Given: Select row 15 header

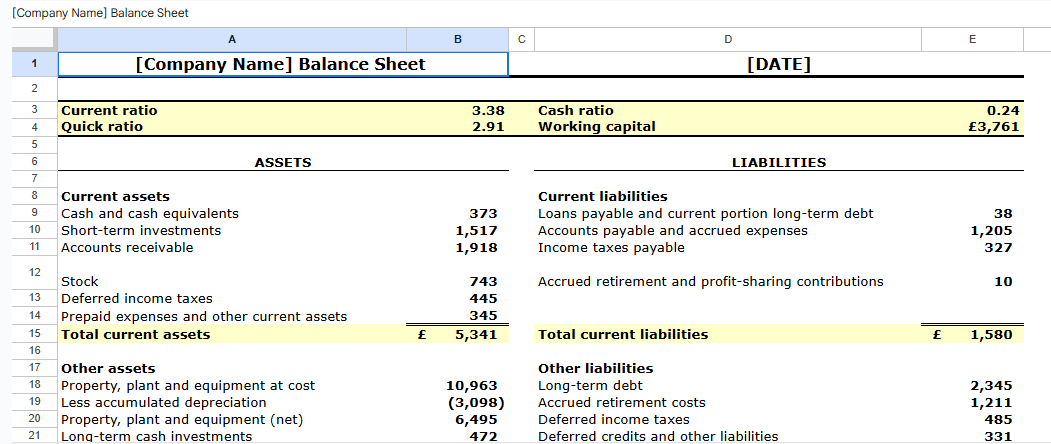Looking at the screenshot, I should point(34,334).
